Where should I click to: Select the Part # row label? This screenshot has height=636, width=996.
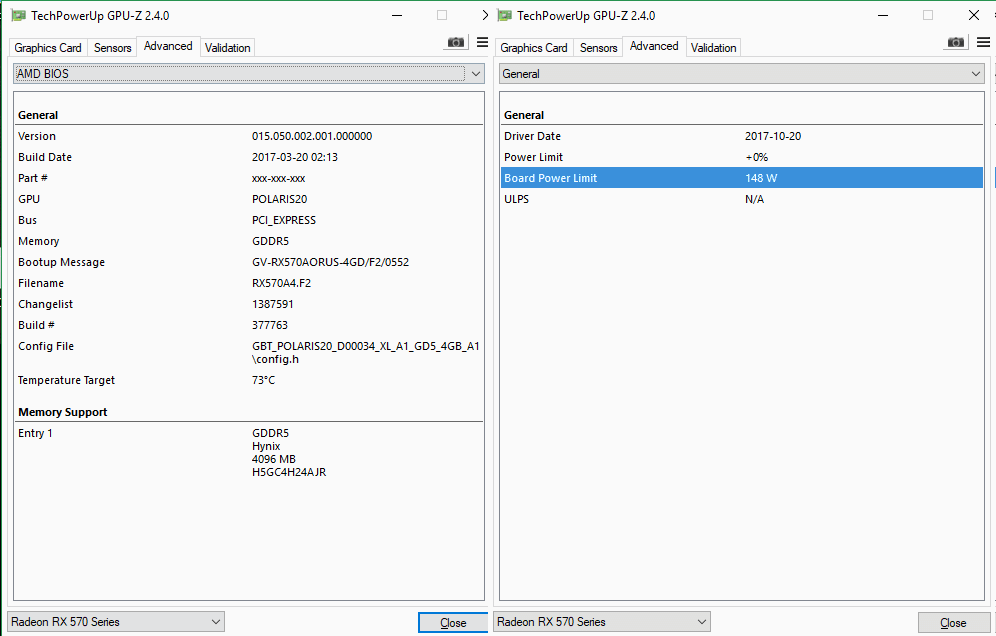(x=33, y=178)
